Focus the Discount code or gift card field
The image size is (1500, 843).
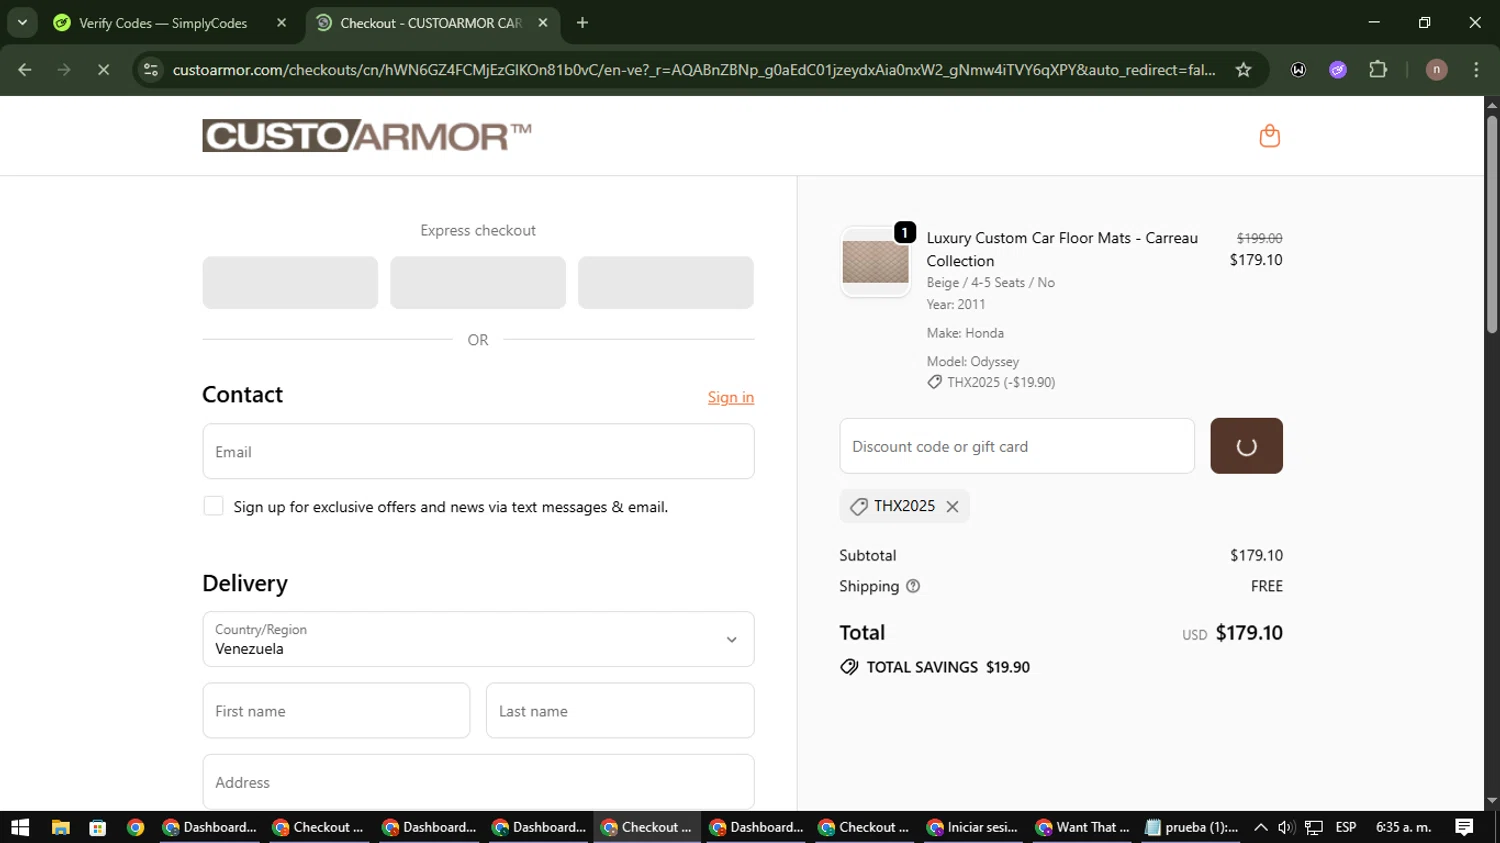(x=1017, y=446)
